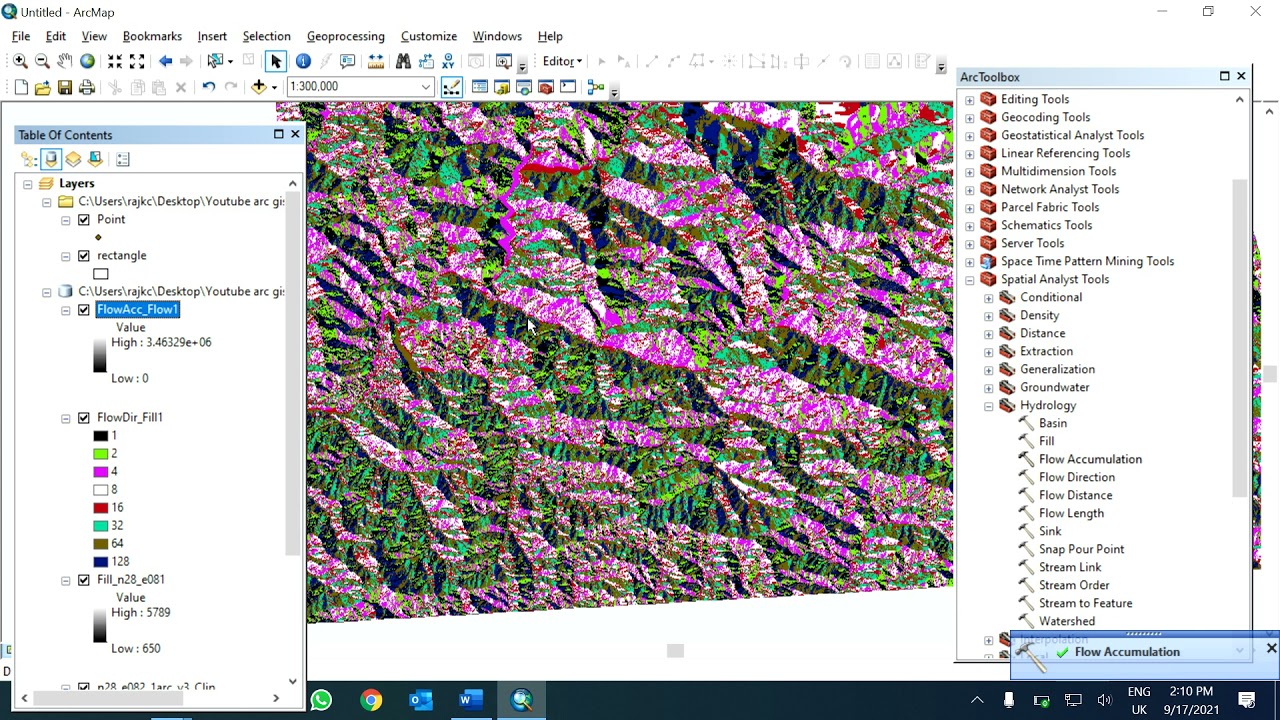1280x720 pixels.
Task: Open the Geoprocessing menu
Action: 345,36
